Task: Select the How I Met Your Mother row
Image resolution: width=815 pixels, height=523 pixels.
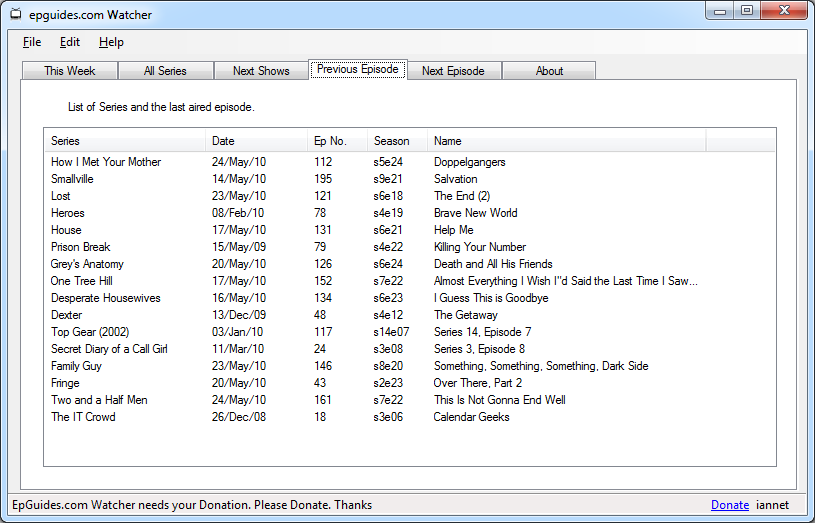Action: click(106, 162)
